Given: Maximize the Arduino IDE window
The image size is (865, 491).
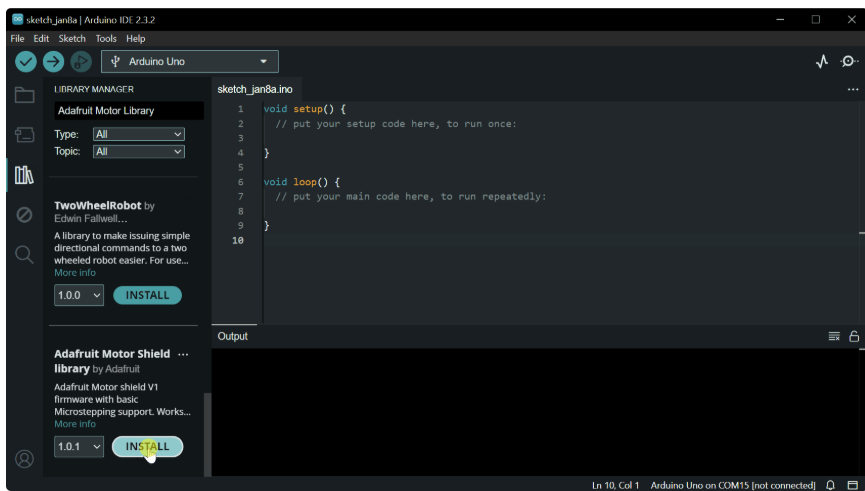Looking at the screenshot, I should (815, 19).
